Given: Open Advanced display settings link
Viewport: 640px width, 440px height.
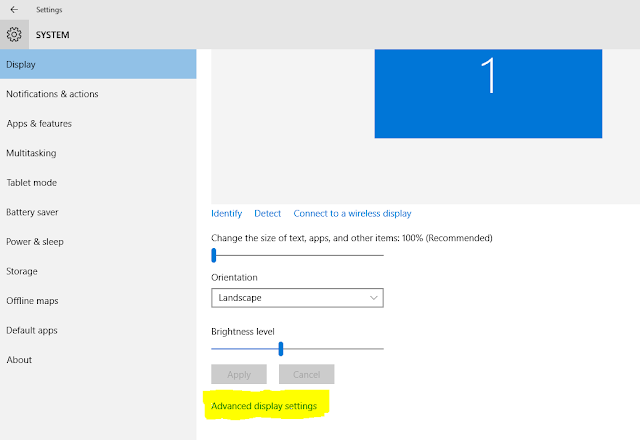Looking at the screenshot, I should 264,406.
